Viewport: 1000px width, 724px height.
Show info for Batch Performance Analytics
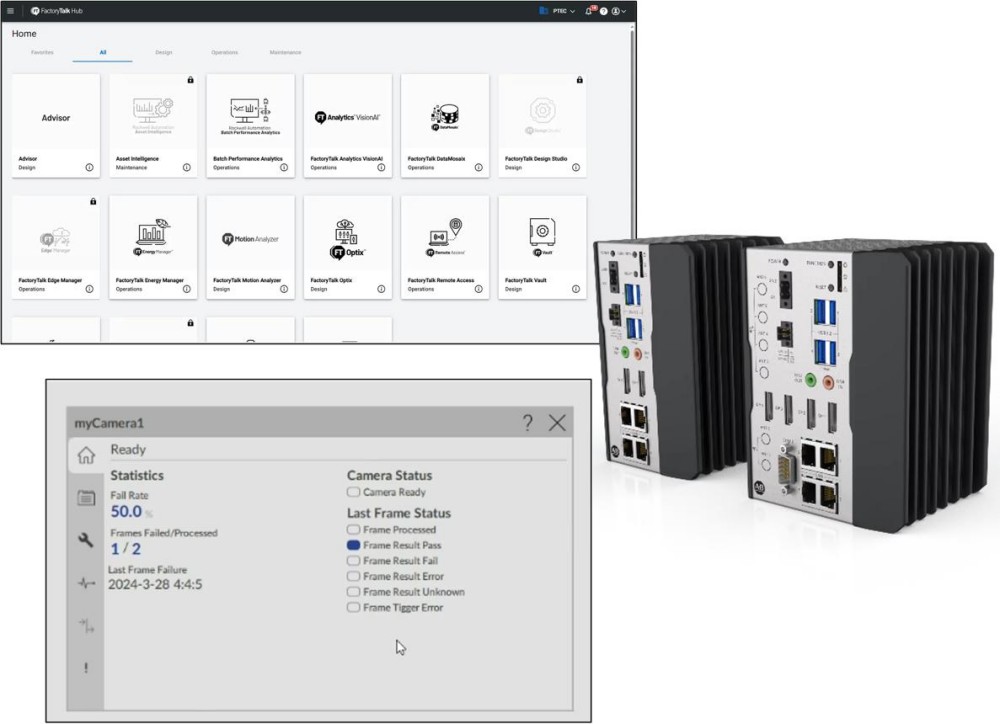tap(284, 168)
